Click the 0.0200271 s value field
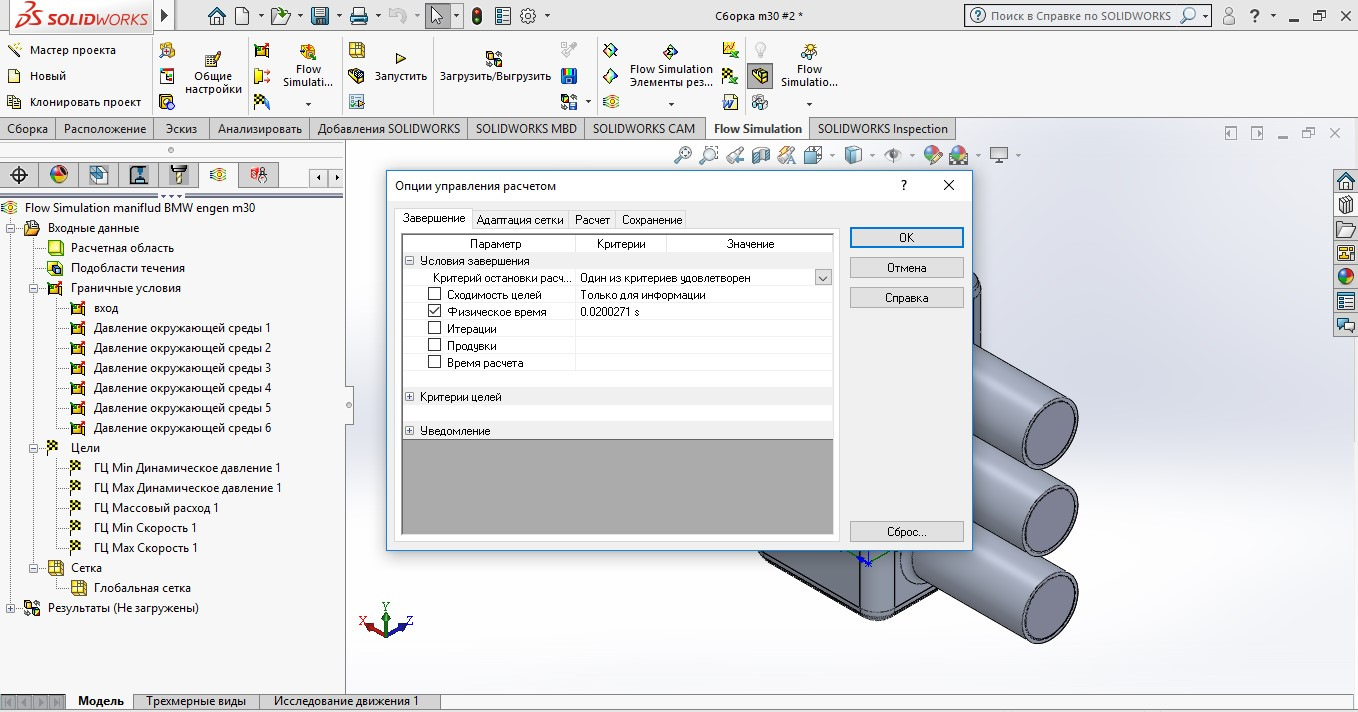This screenshot has height=712, width=1358. [705, 312]
